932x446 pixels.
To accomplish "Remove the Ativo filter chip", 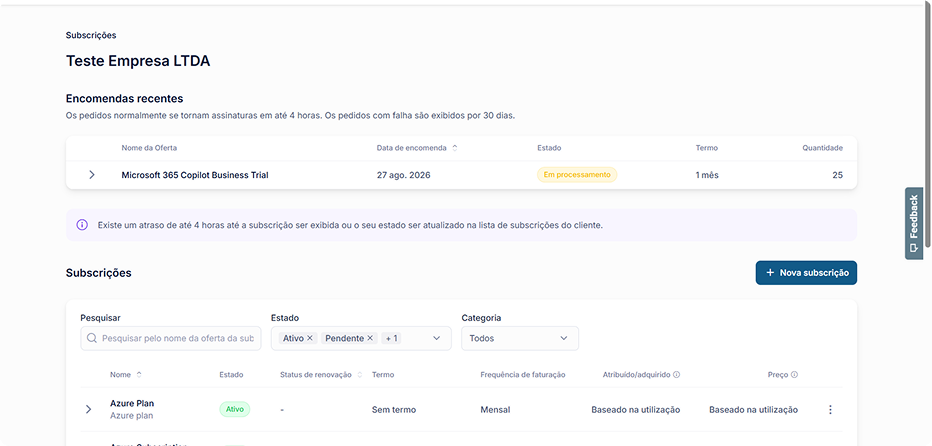I will pos(310,338).
